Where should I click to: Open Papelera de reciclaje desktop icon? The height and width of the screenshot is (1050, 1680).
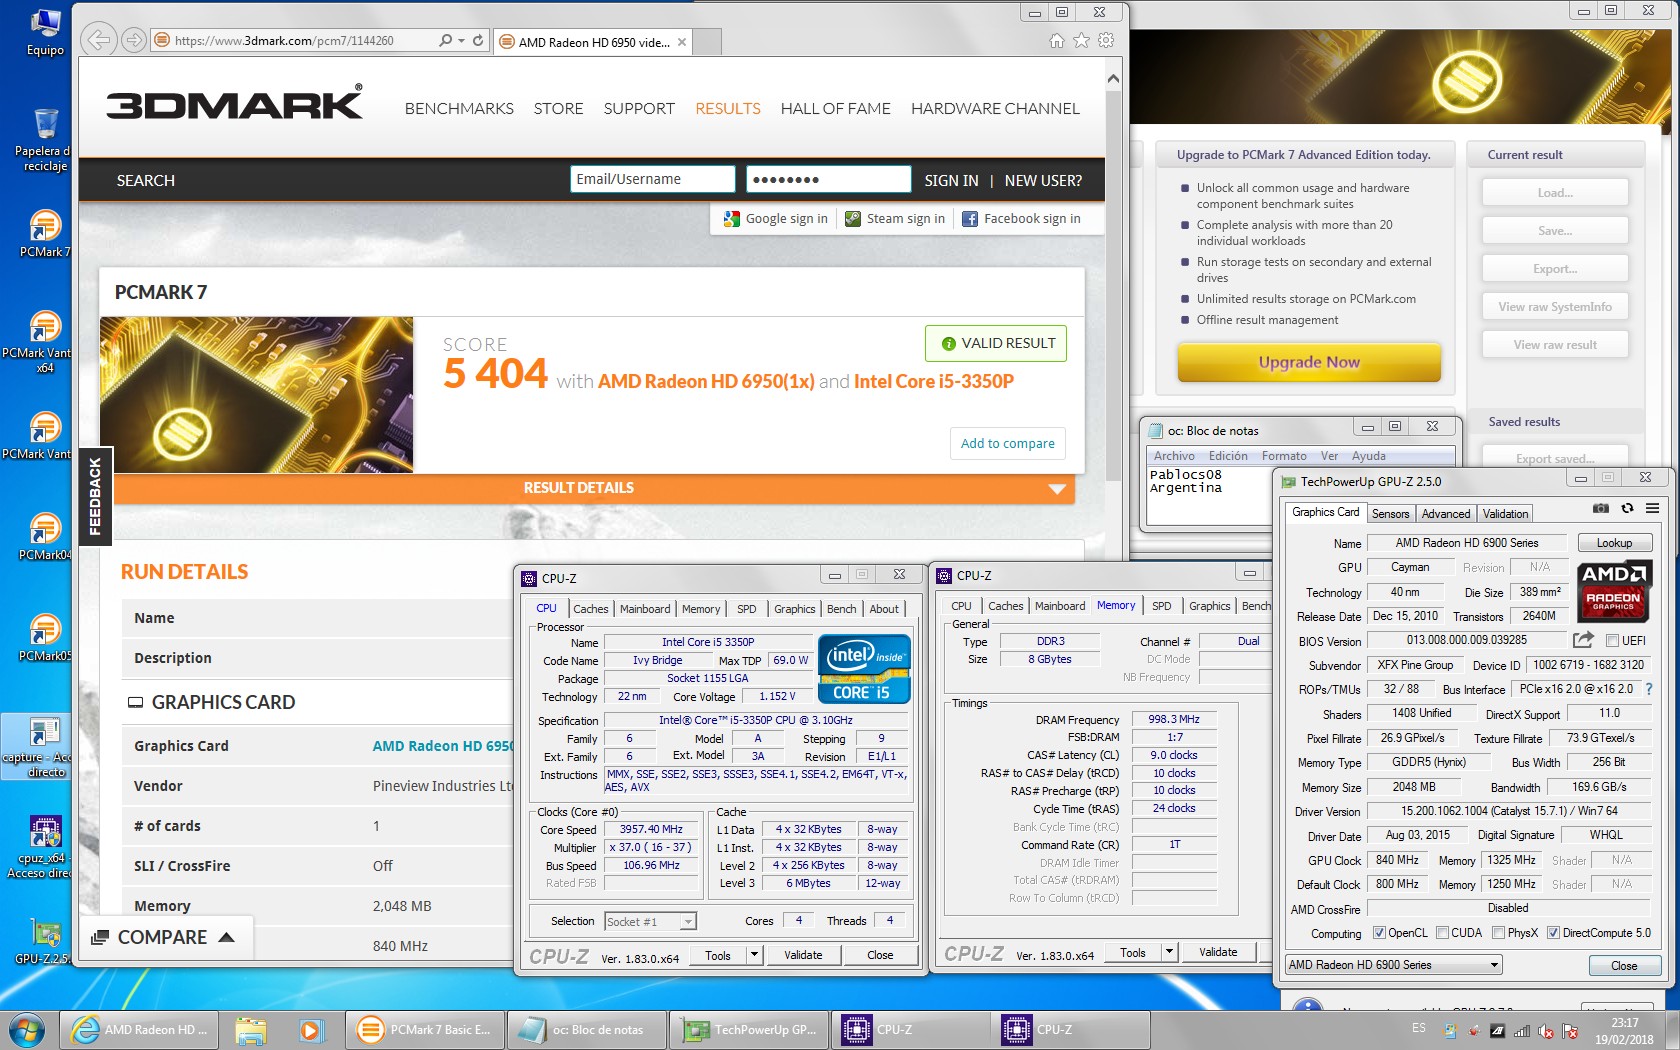pyautogui.click(x=45, y=140)
